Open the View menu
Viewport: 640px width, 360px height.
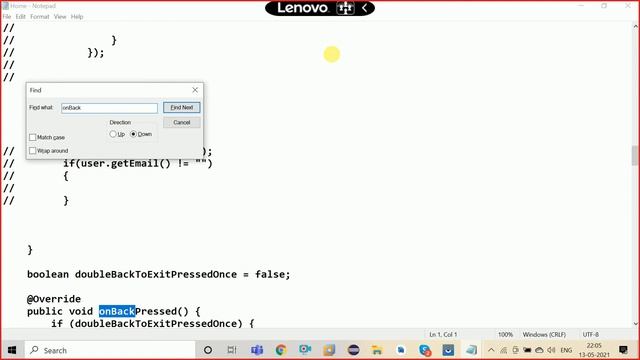(x=60, y=17)
